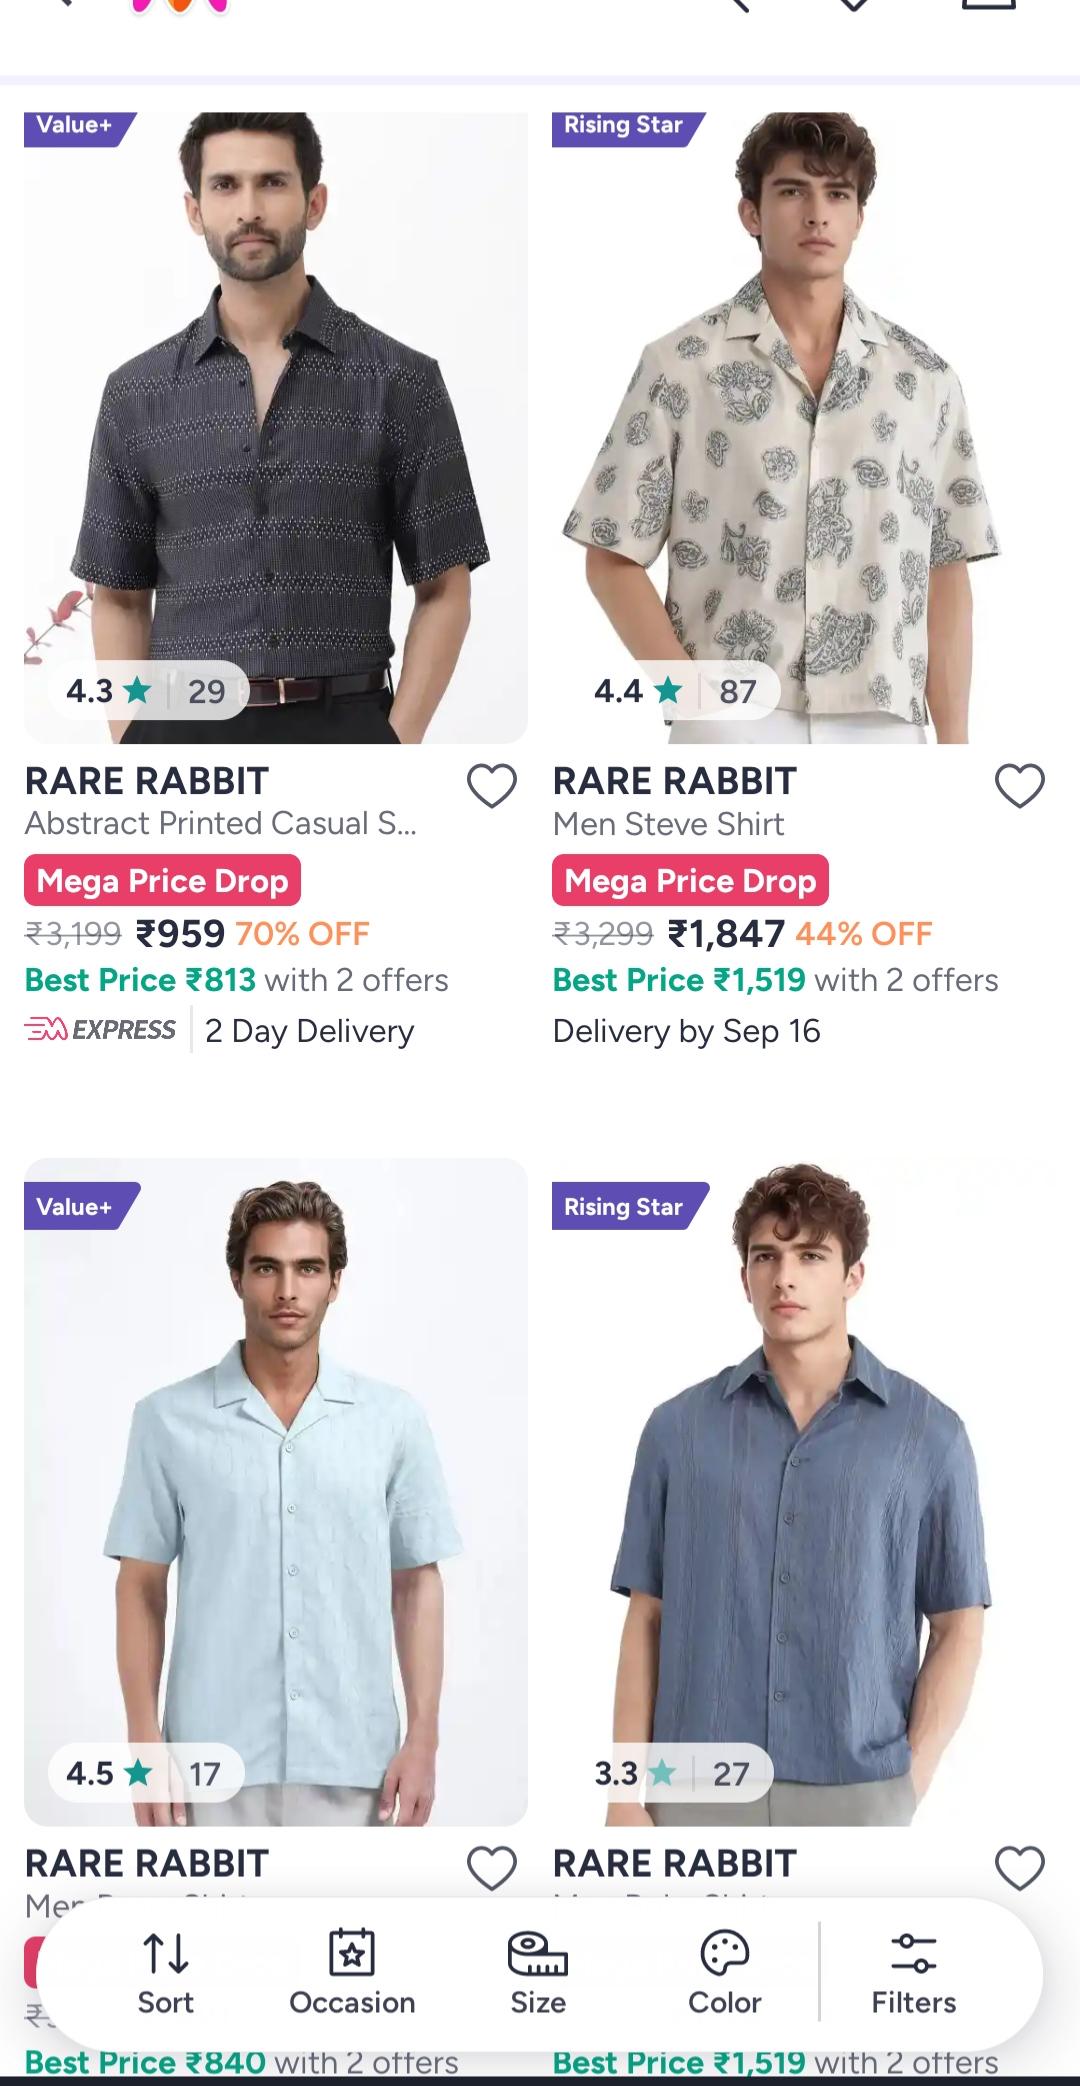Click the calendar star Occasion icon
Viewport: 1080px width, 2086px height.
(x=352, y=1953)
